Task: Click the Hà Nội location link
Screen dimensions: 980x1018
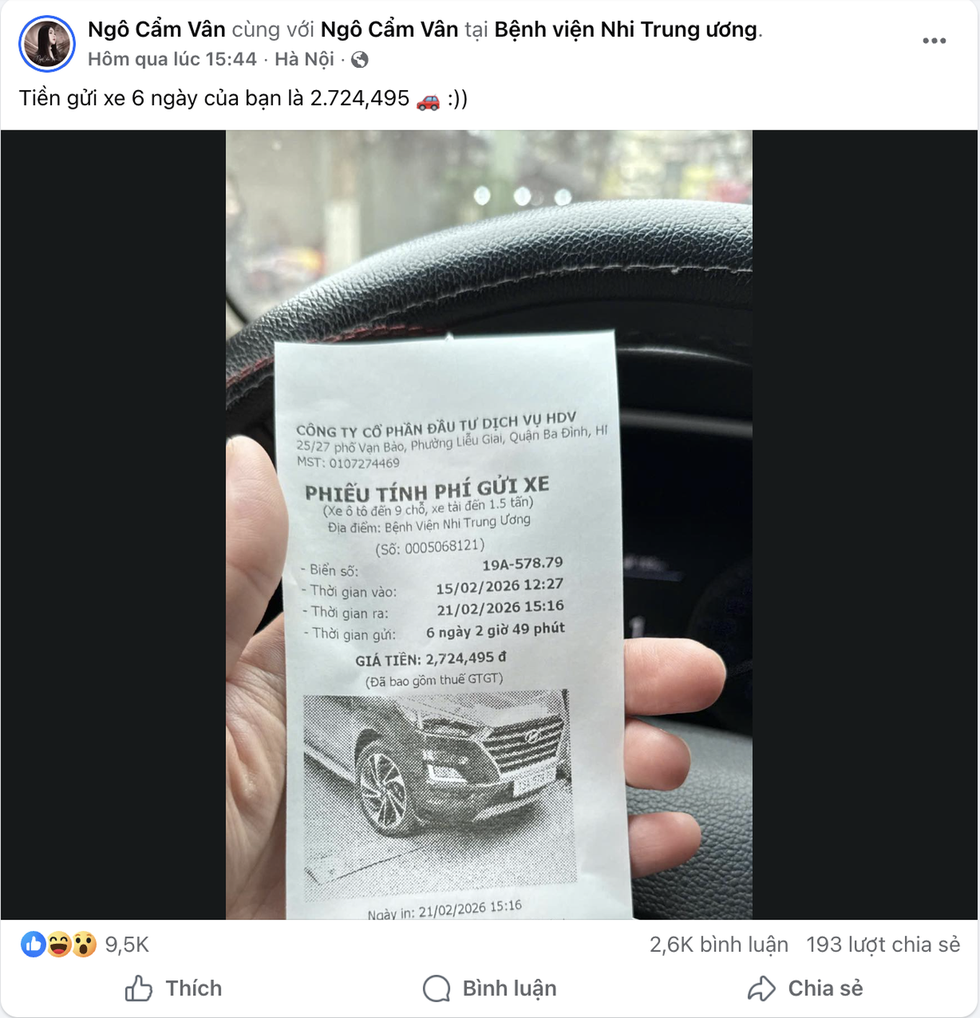Action: coord(304,59)
